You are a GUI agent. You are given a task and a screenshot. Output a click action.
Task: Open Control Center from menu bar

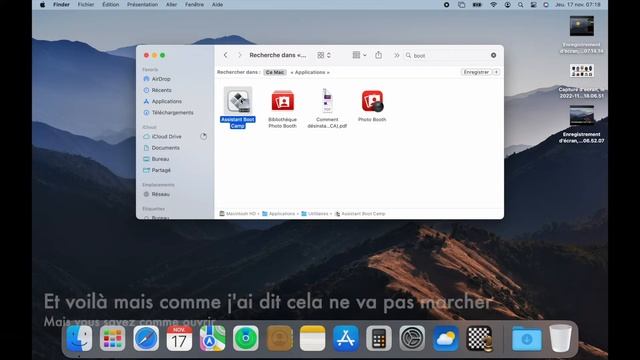(533, 4)
